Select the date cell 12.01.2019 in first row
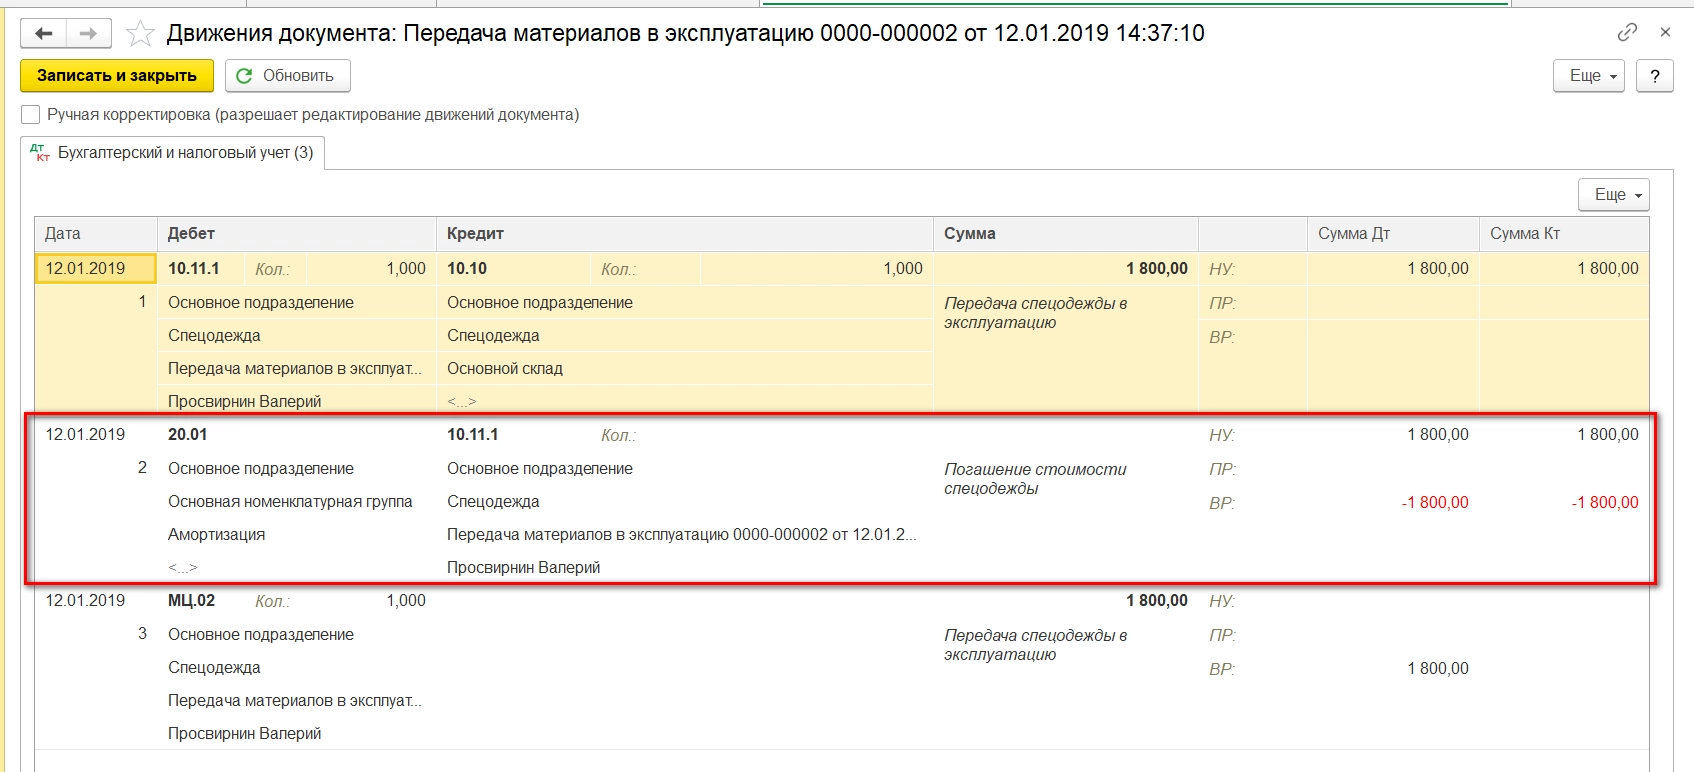 coord(86,269)
